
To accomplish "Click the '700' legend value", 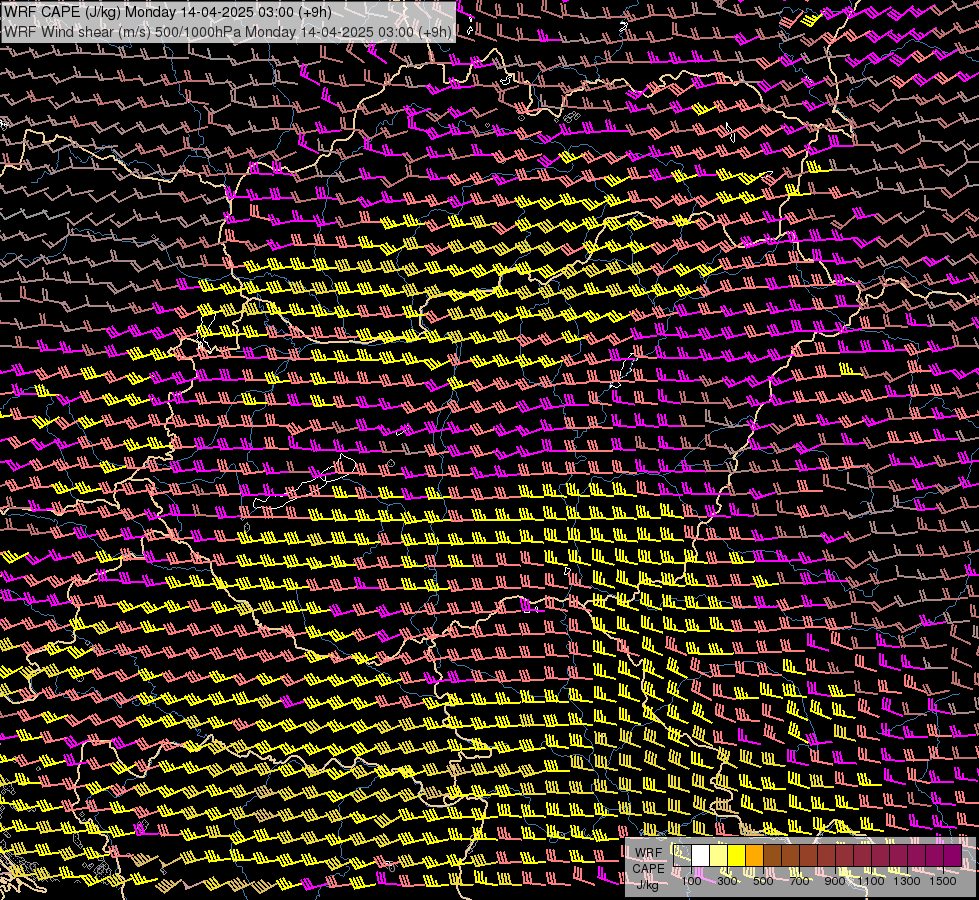I will tap(799, 881).
